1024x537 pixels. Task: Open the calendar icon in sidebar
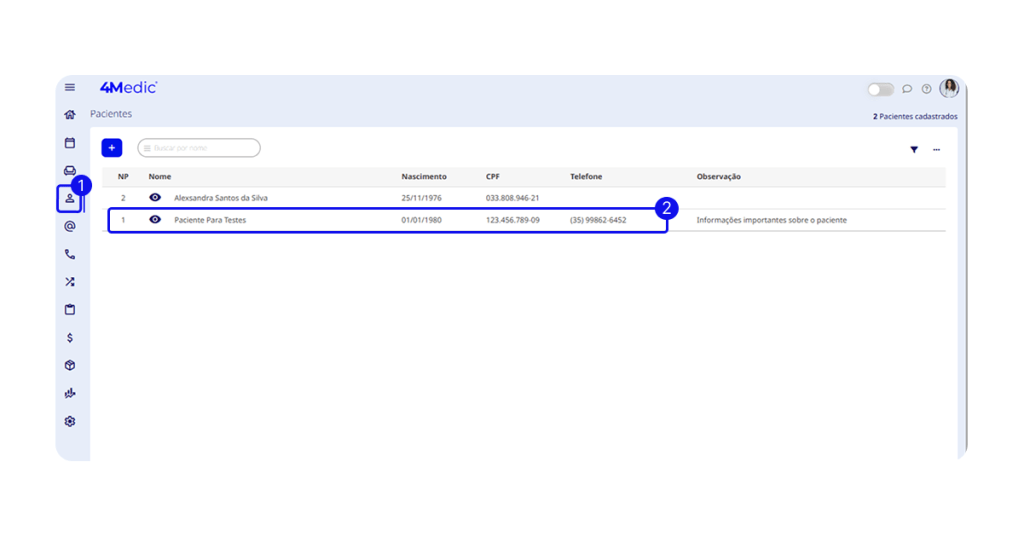(70, 143)
